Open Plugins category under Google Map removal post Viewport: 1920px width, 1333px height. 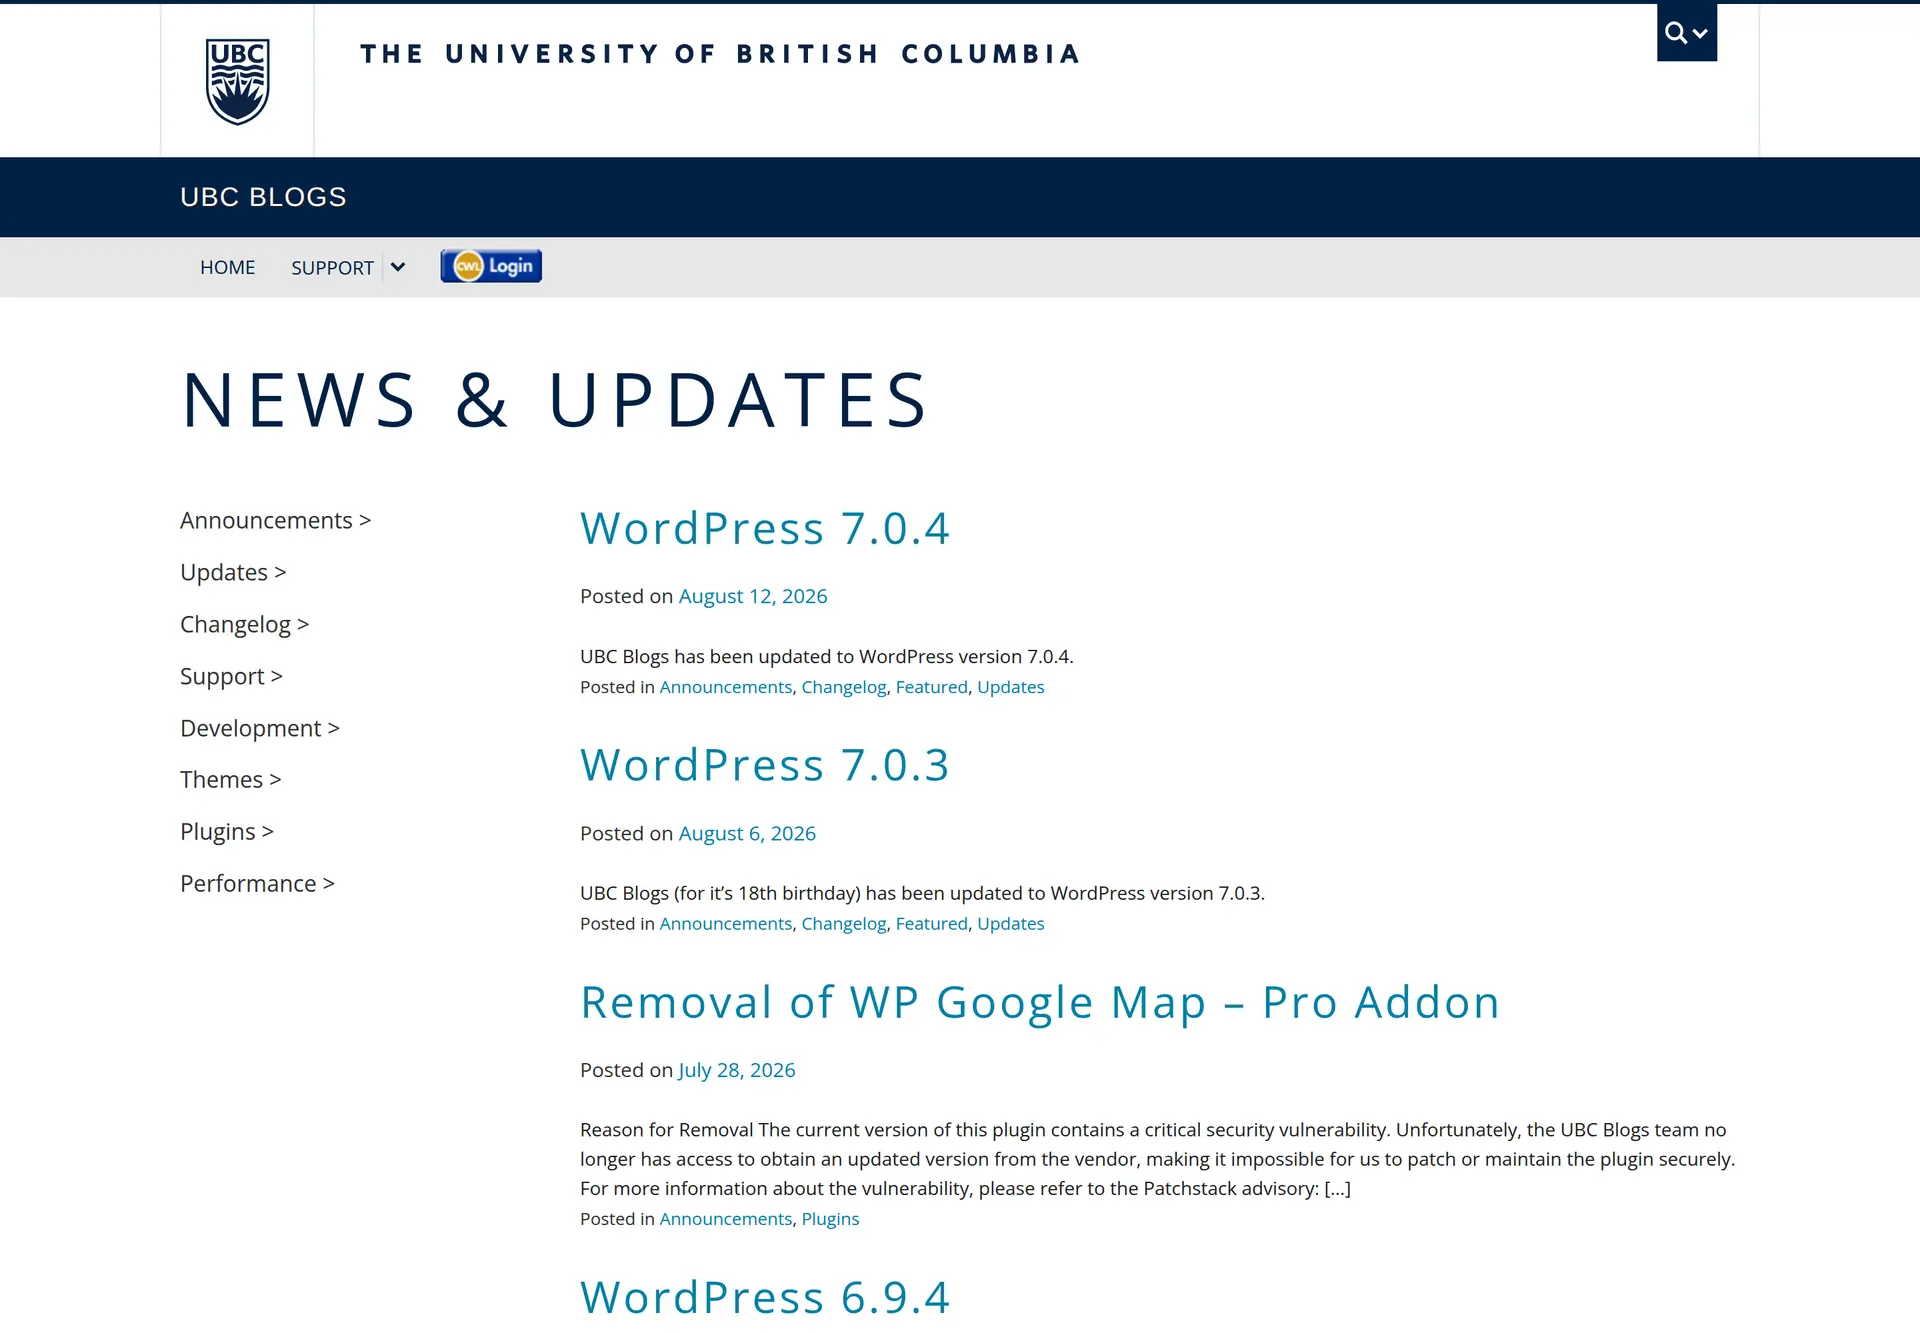pyautogui.click(x=830, y=1219)
